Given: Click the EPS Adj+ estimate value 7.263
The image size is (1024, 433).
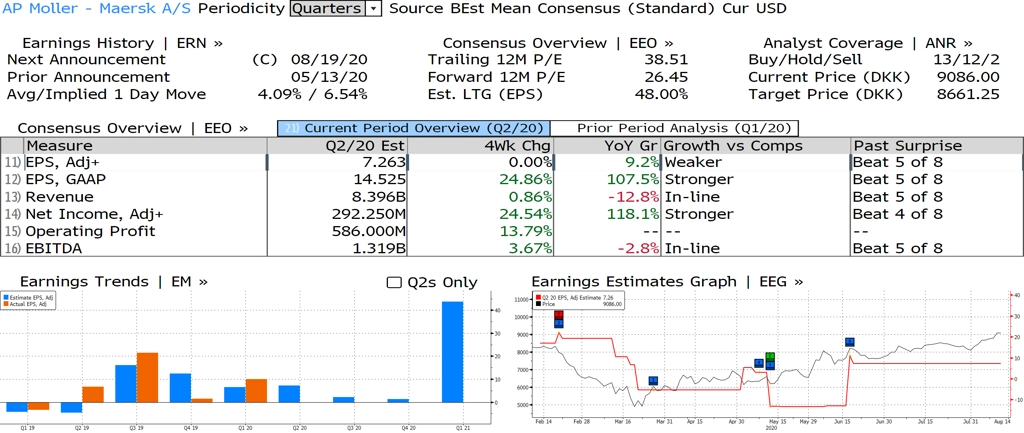Looking at the screenshot, I should pos(385,162).
